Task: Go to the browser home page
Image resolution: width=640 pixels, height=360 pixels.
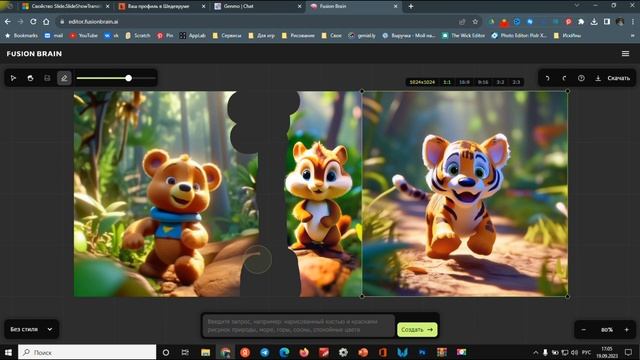Action: (46, 22)
